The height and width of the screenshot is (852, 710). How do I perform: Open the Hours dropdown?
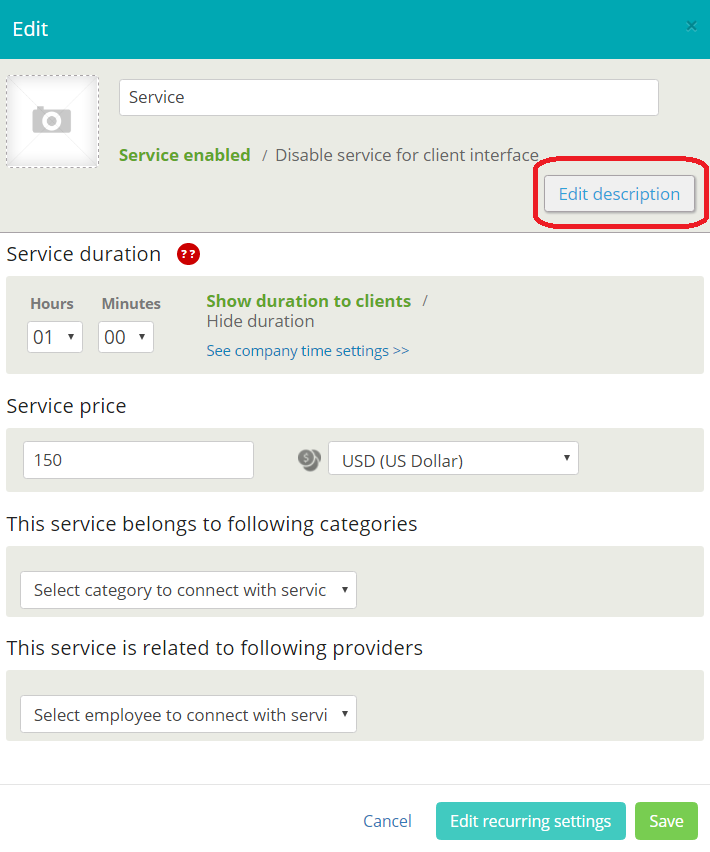pos(54,337)
